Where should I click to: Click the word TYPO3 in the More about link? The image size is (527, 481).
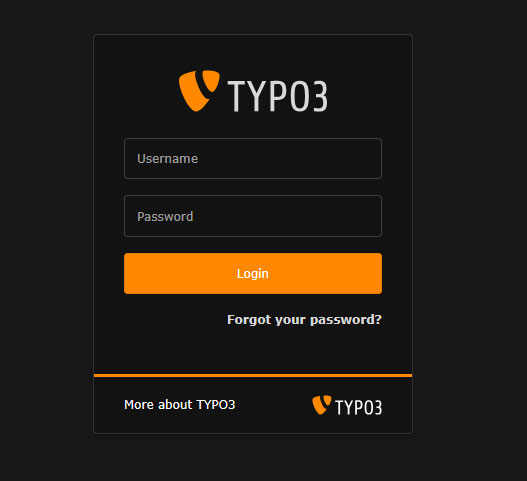(x=216, y=405)
